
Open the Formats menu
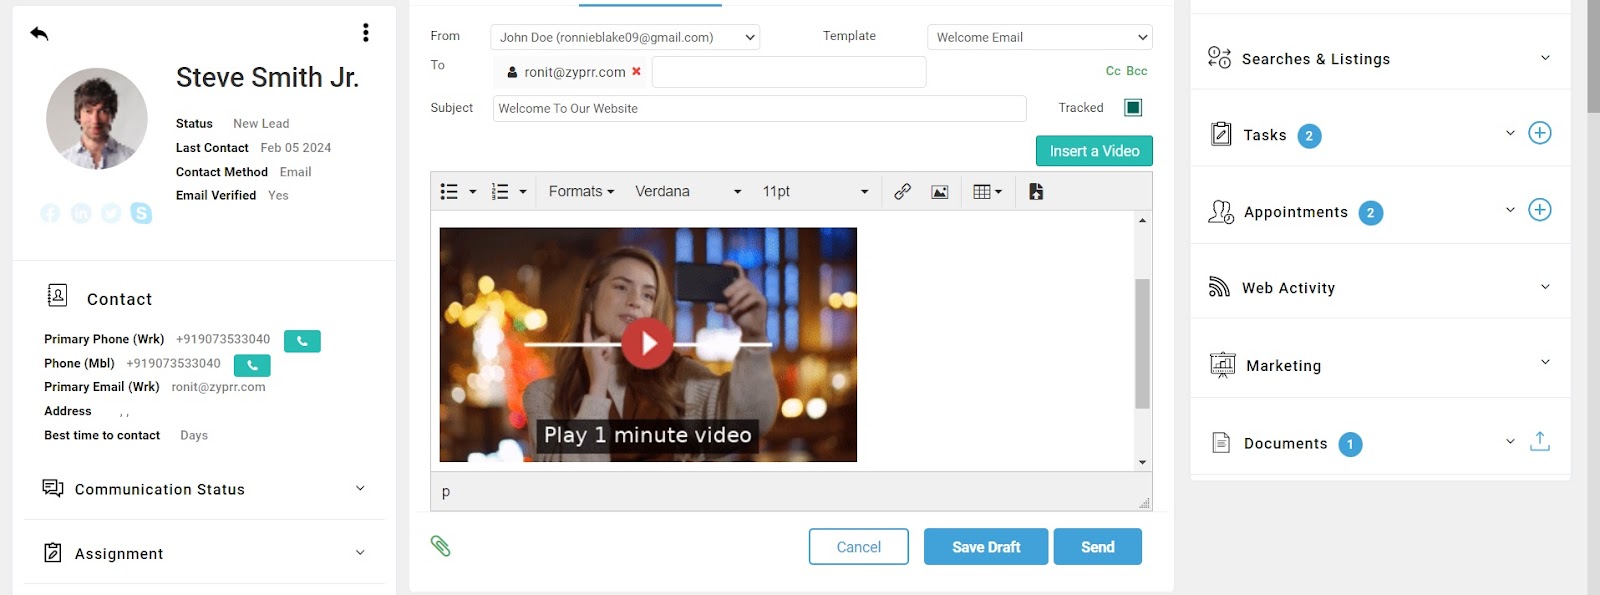coord(581,191)
